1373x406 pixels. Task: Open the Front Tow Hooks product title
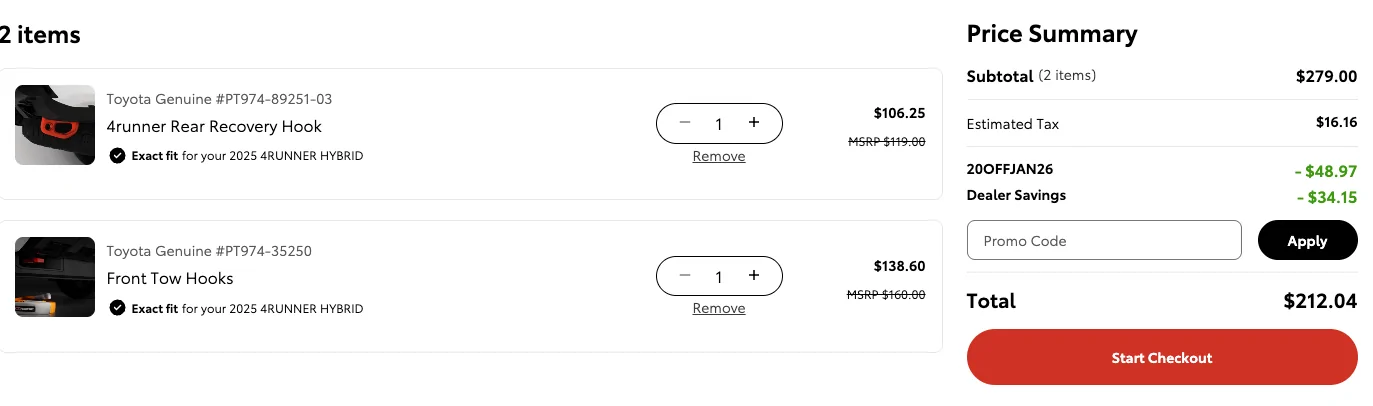click(x=170, y=279)
